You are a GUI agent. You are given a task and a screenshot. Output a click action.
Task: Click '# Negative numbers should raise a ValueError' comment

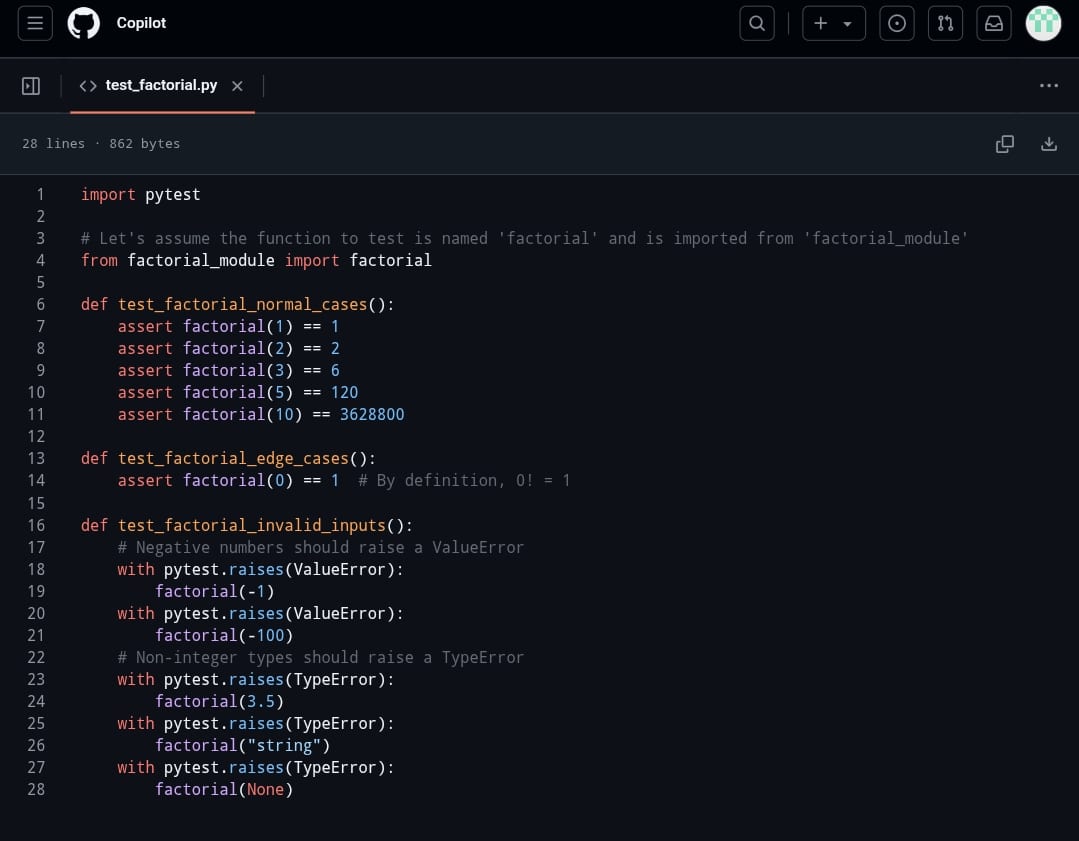pyautogui.click(x=321, y=547)
